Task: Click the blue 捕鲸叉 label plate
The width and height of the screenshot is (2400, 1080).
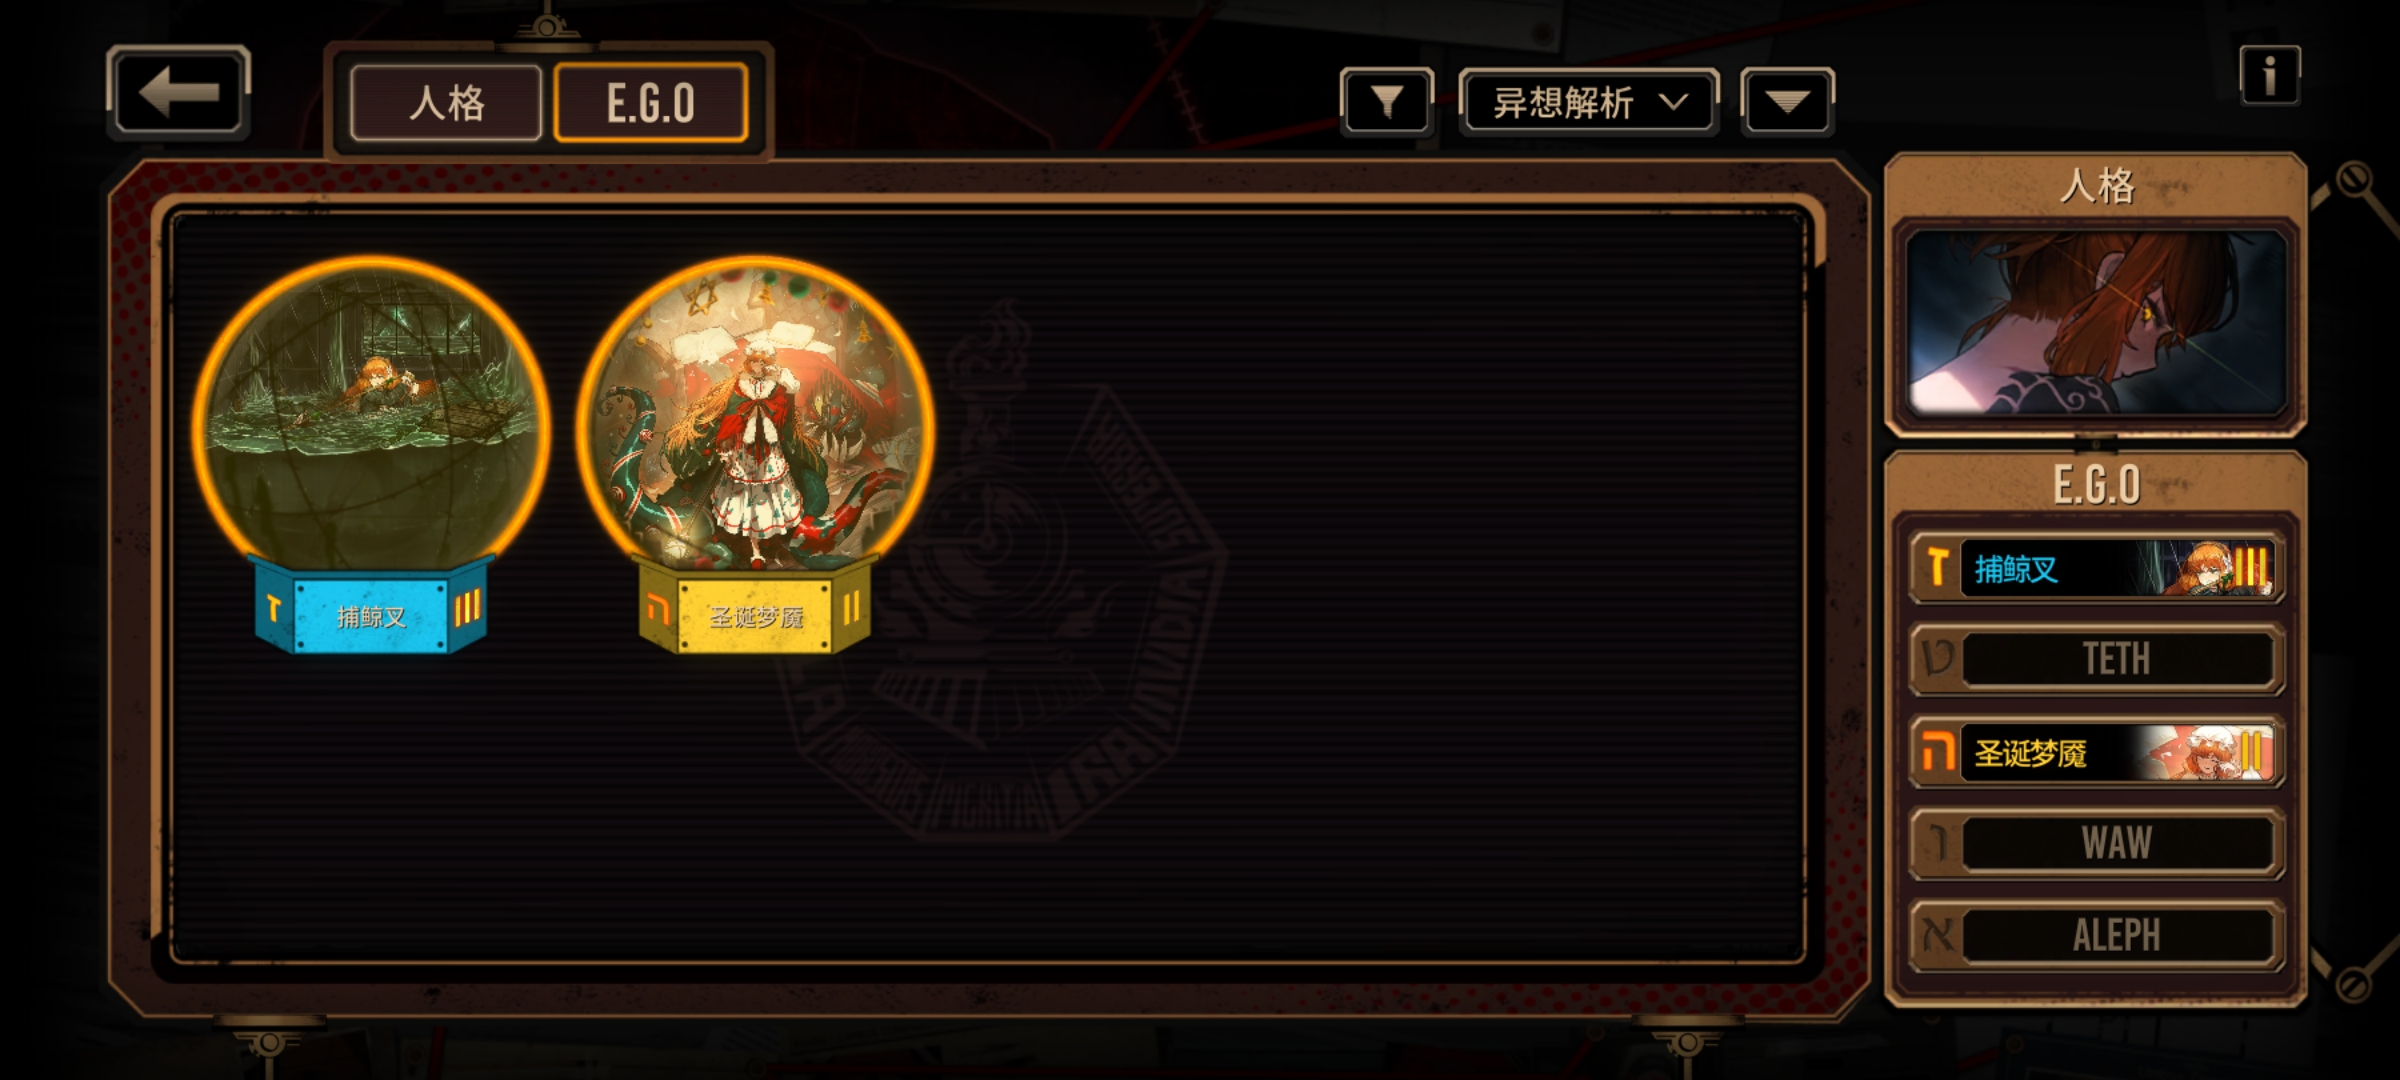Action: [x=371, y=613]
